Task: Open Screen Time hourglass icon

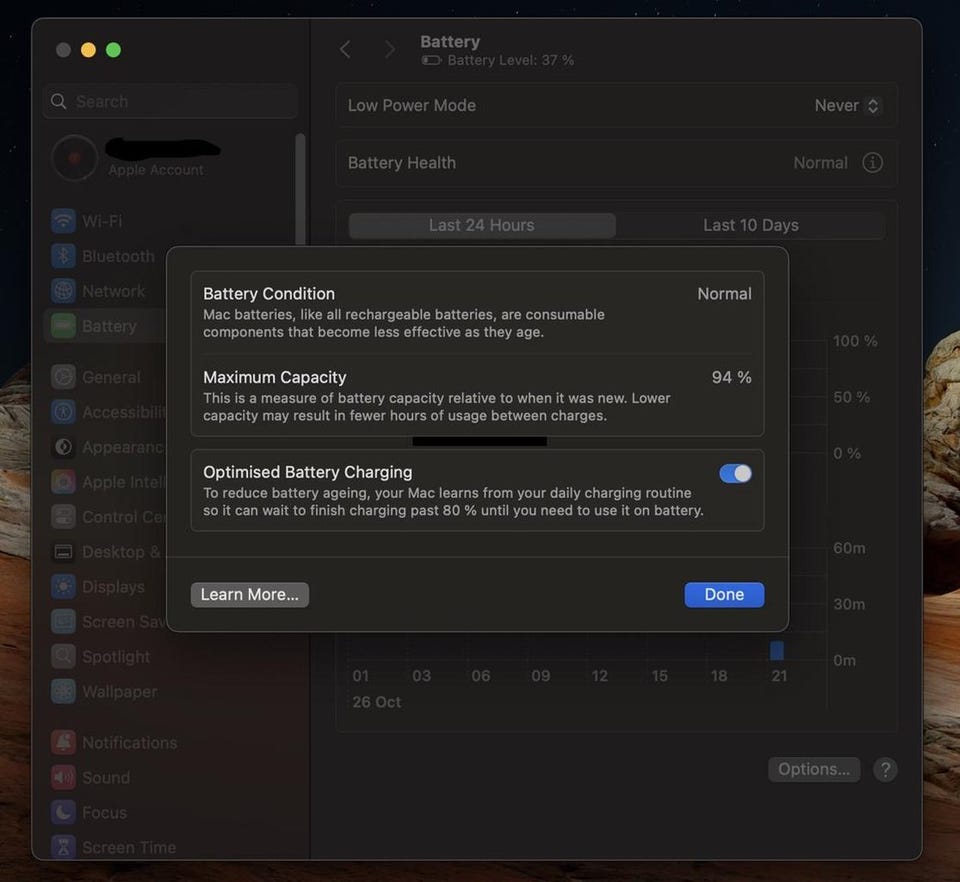Action: point(64,848)
